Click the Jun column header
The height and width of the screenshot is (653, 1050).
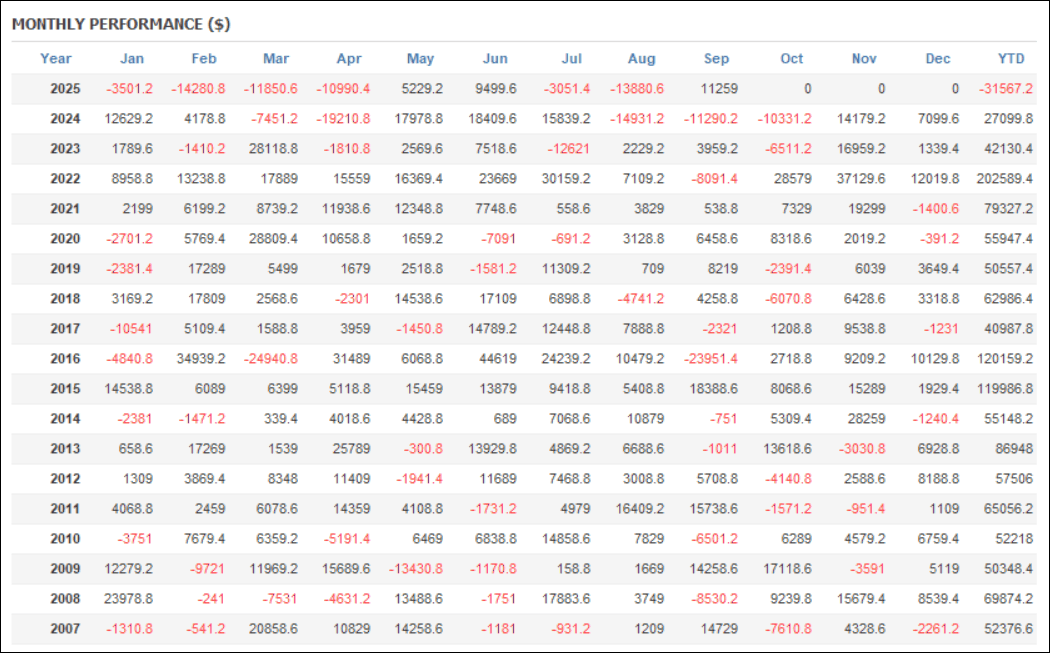tap(494, 58)
